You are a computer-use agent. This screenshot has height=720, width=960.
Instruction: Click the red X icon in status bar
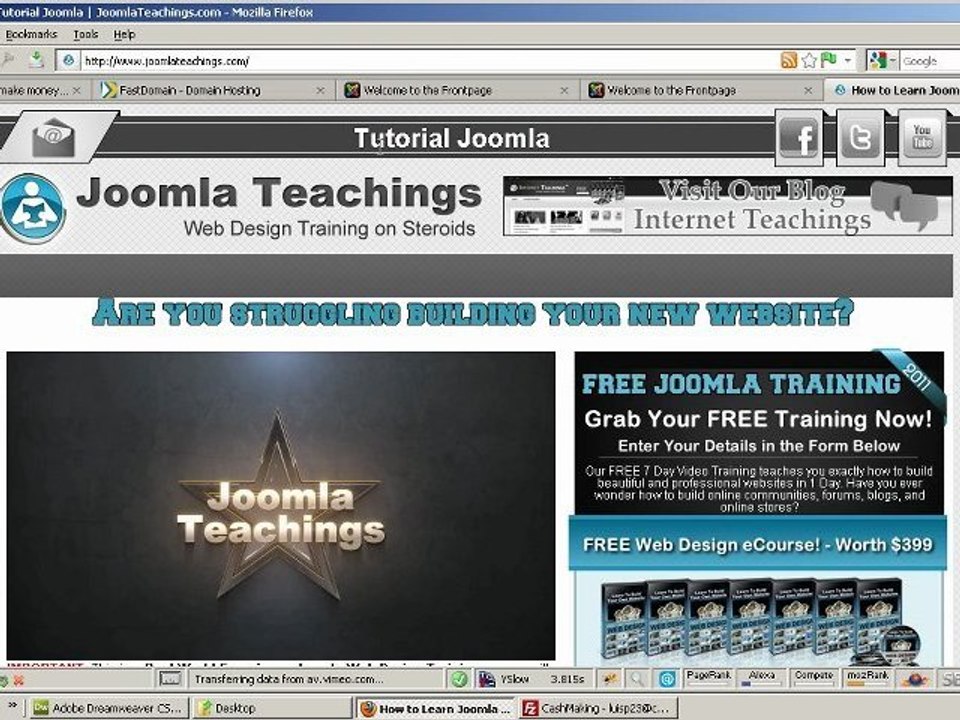click(18, 680)
